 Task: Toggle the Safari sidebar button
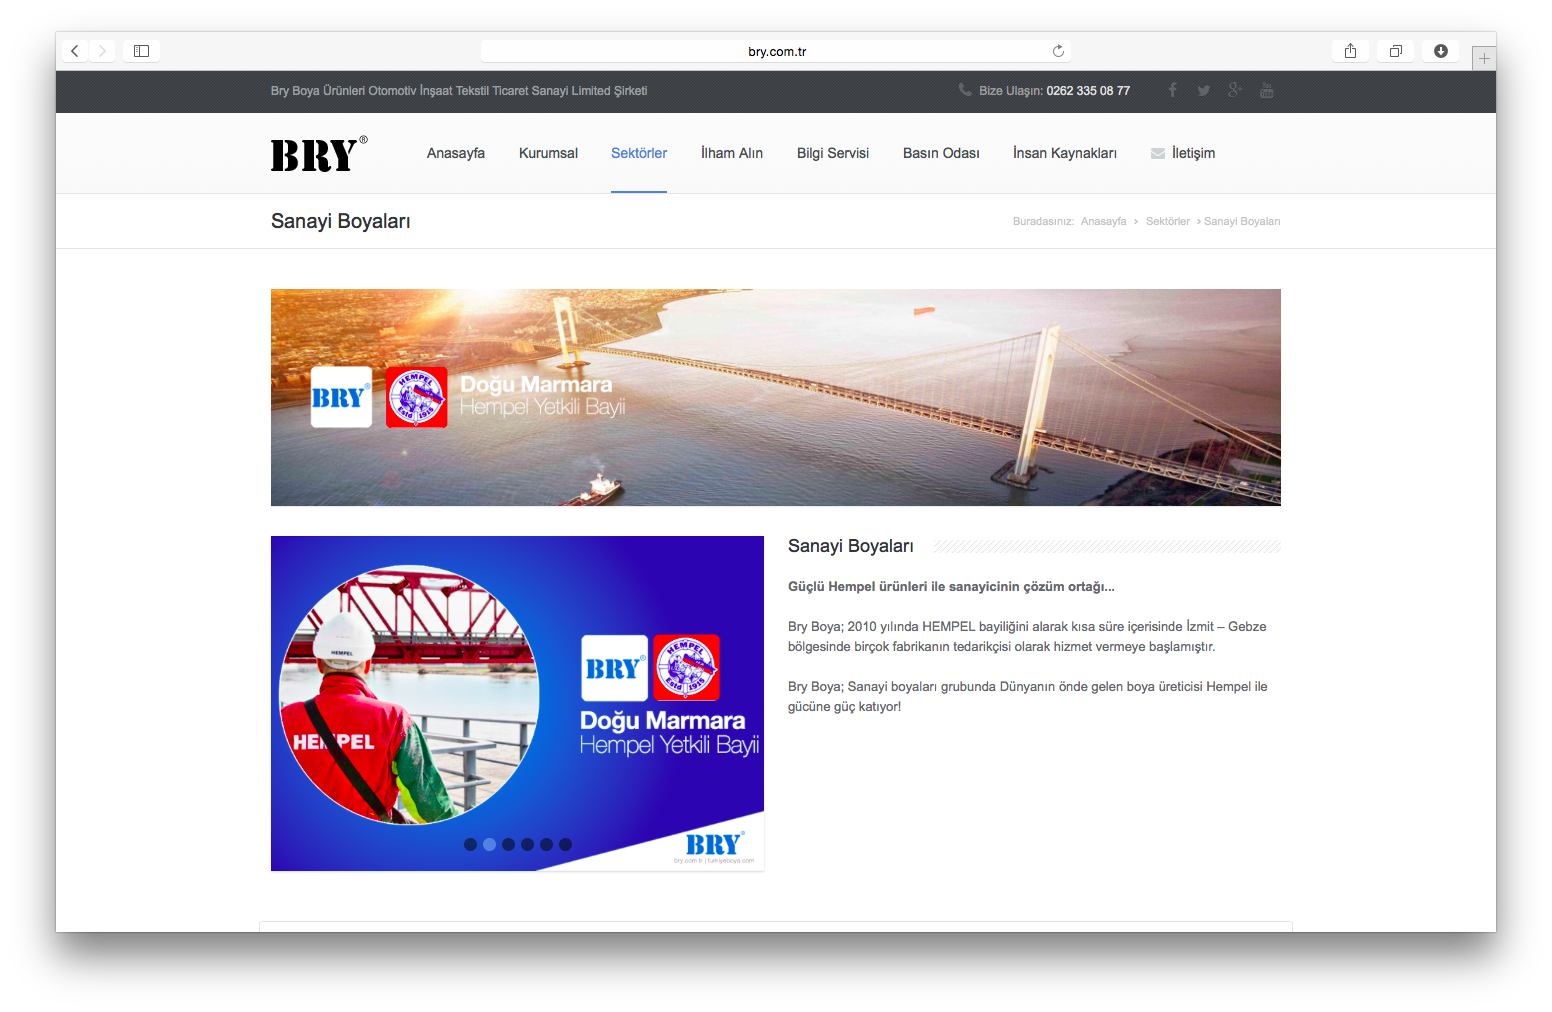click(x=141, y=51)
